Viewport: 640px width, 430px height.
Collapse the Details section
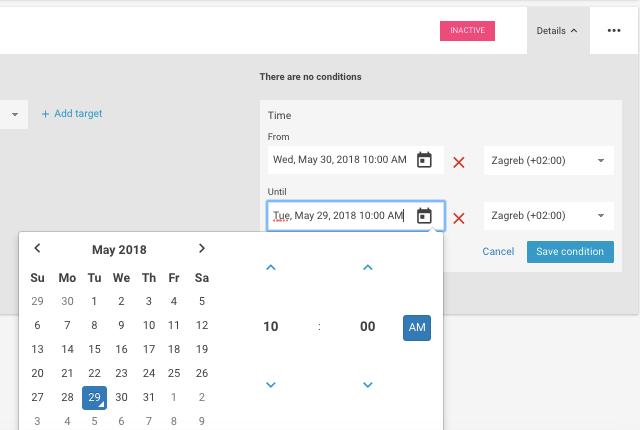click(557, 31)
